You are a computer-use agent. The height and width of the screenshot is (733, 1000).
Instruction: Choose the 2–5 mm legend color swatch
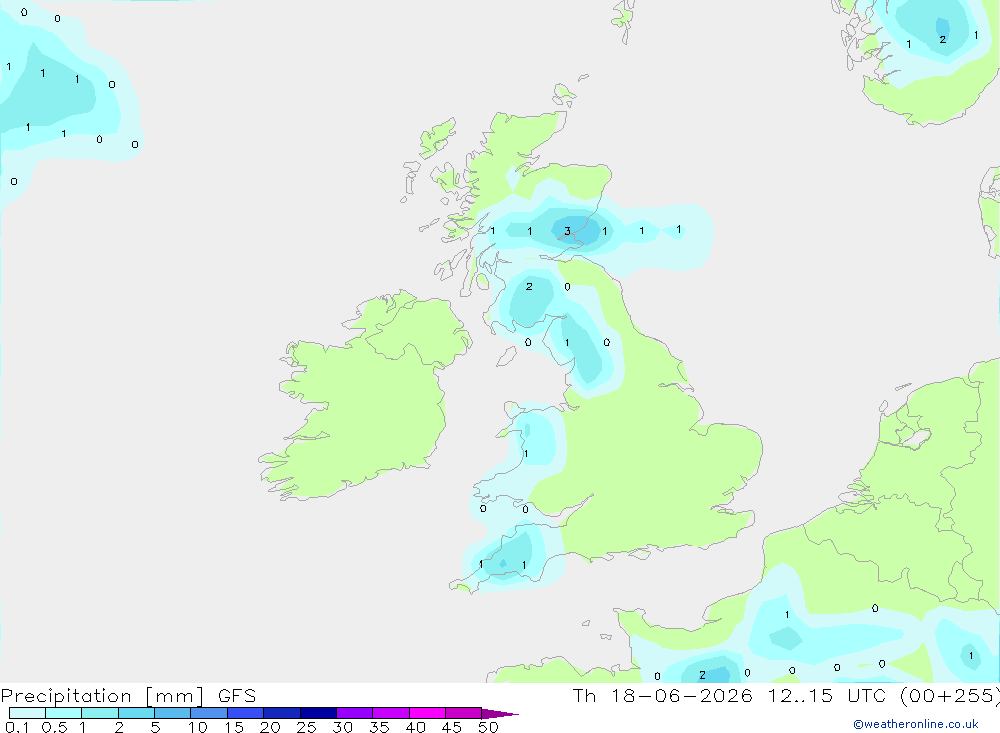pyautogui.click(x=136, y=713)
